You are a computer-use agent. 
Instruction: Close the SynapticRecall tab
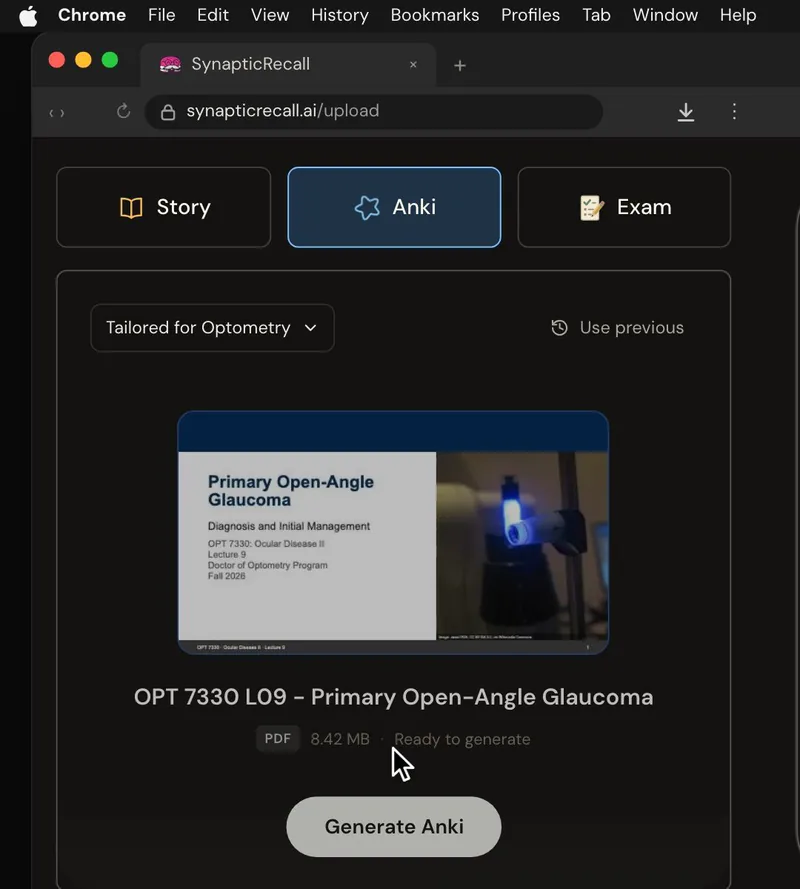413,65
